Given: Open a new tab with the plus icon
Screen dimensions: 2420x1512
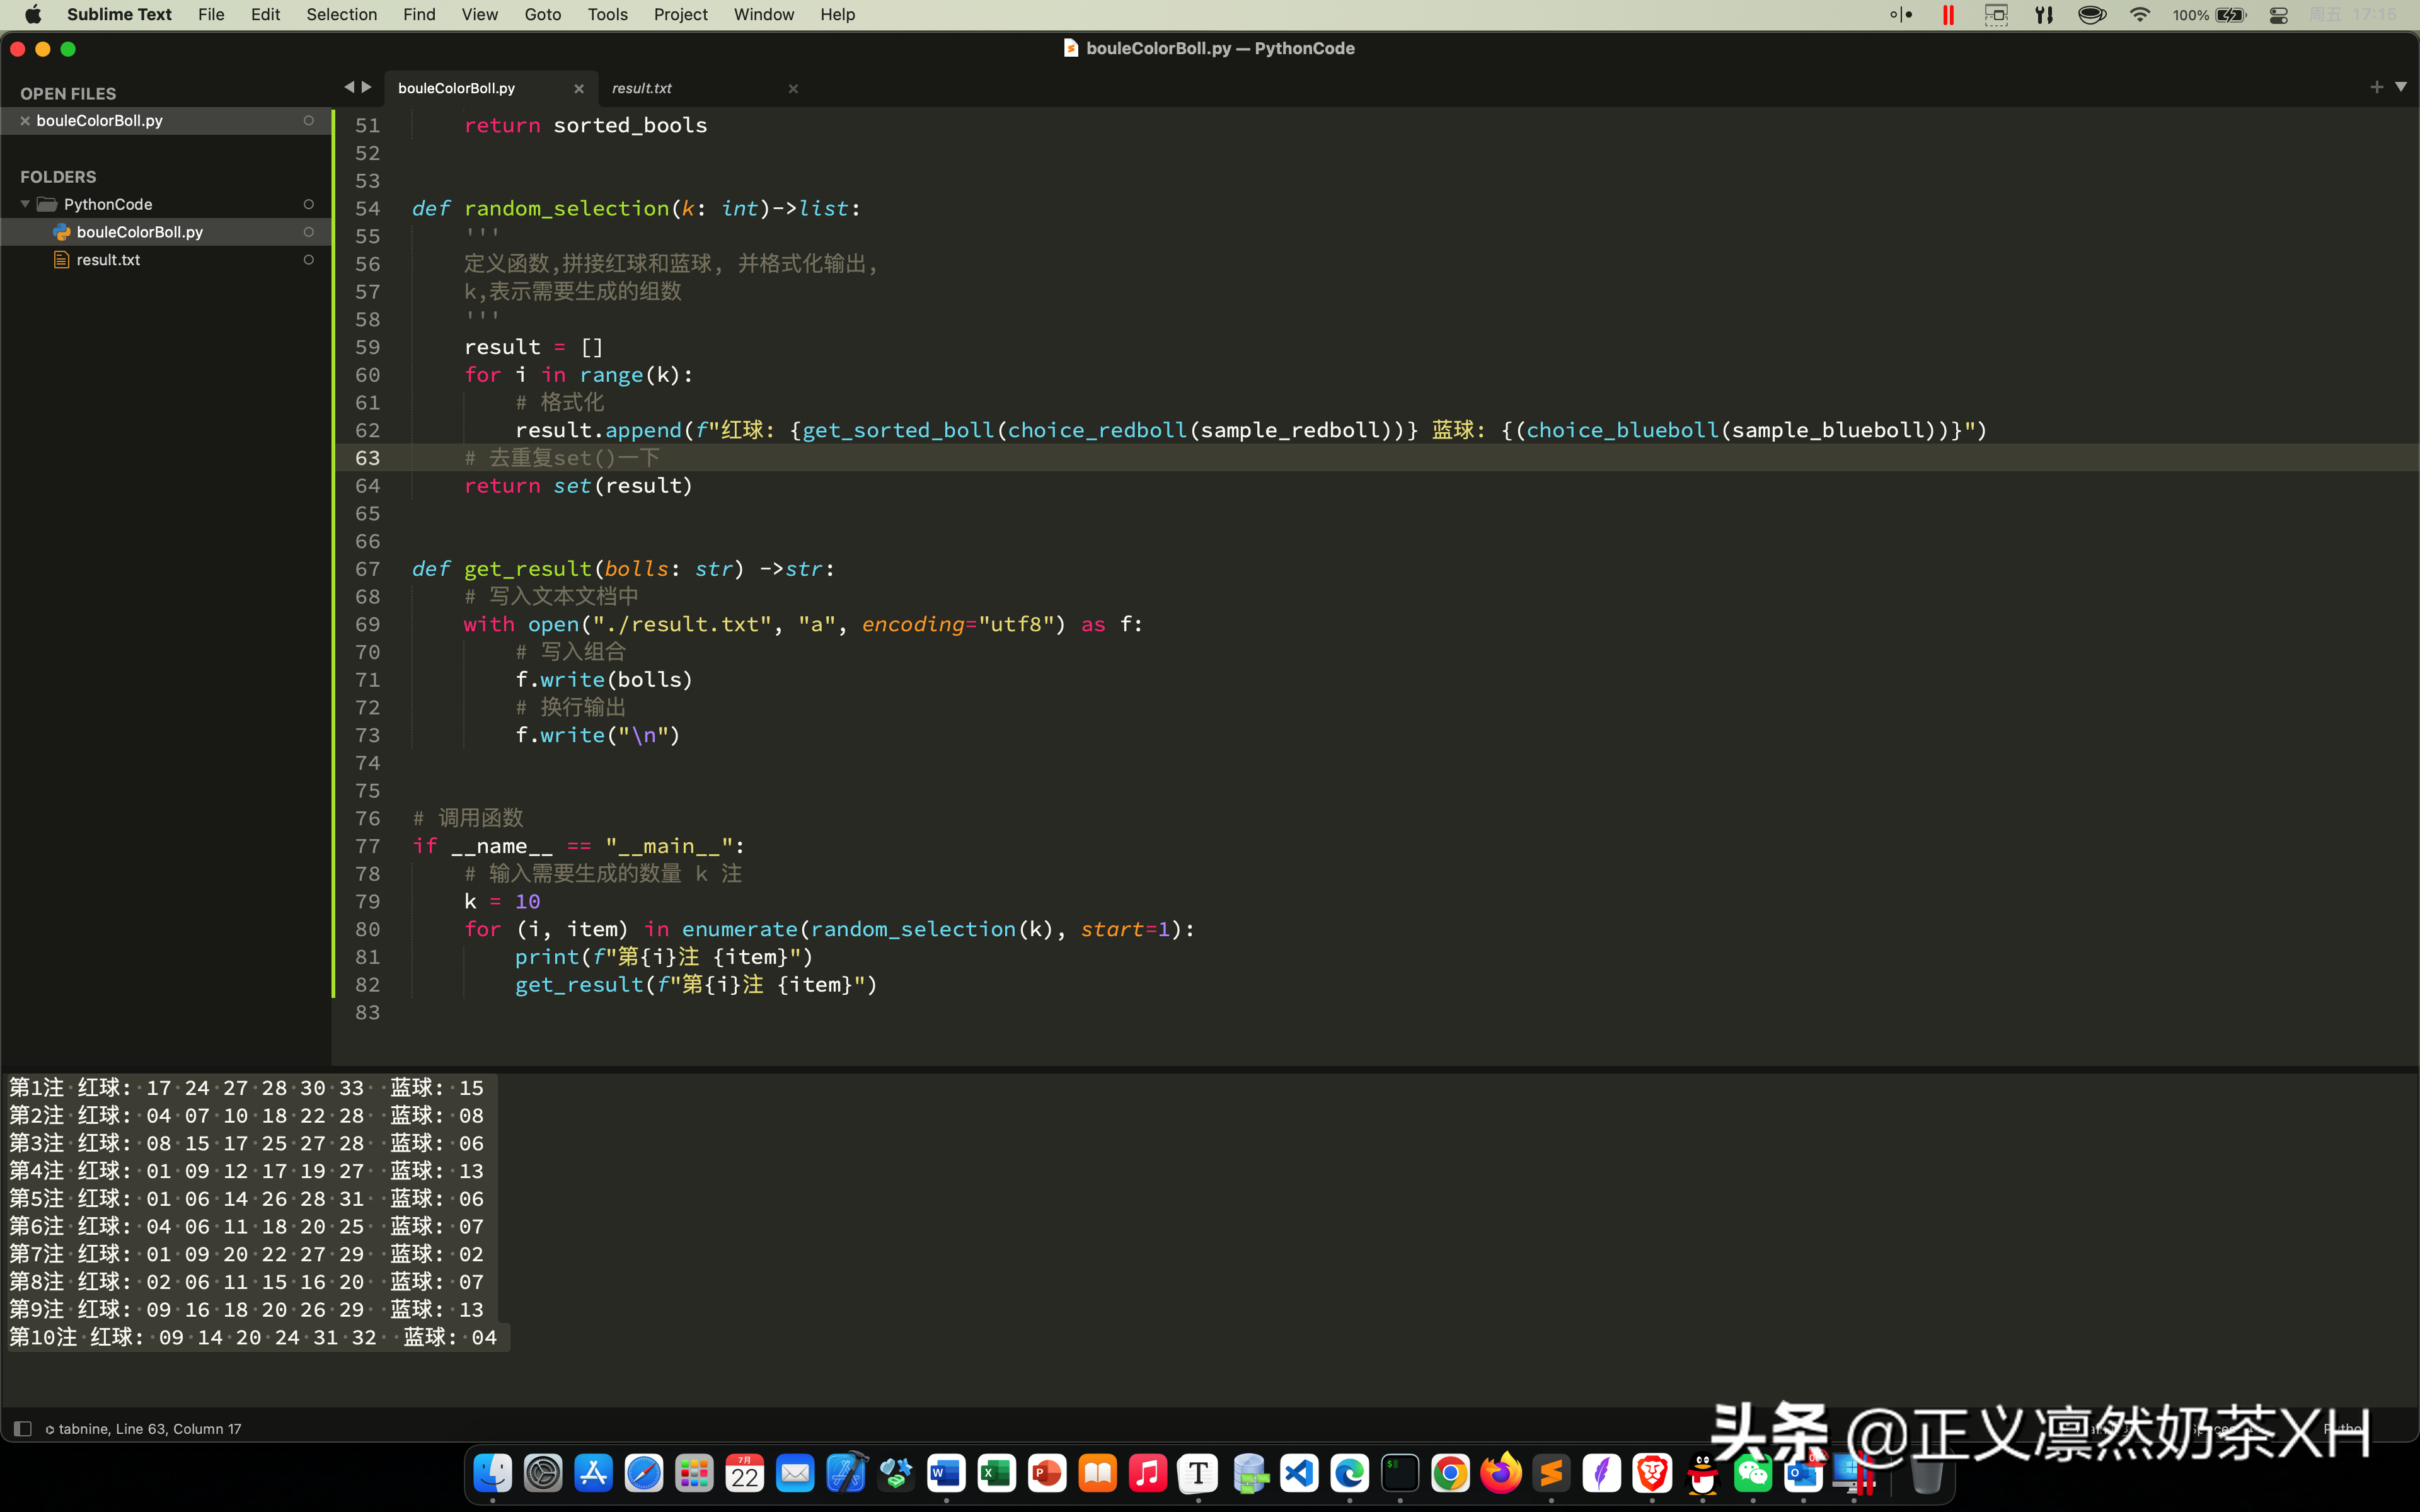Looking at the screenshot, I should (2377, 86).
